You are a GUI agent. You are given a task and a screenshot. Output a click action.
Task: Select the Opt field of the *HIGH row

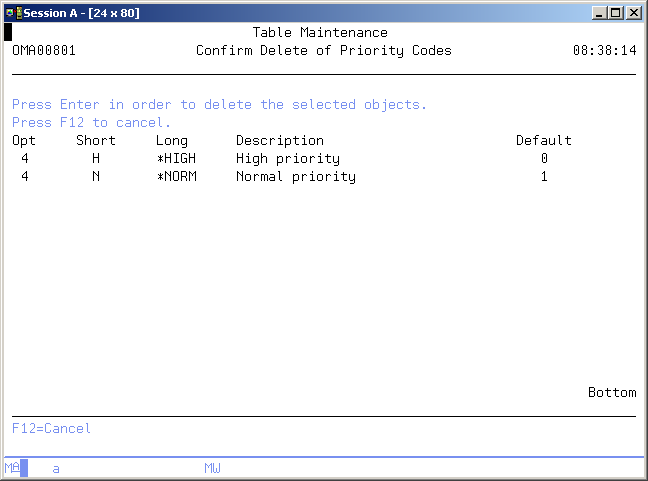[x=24, y=159]
